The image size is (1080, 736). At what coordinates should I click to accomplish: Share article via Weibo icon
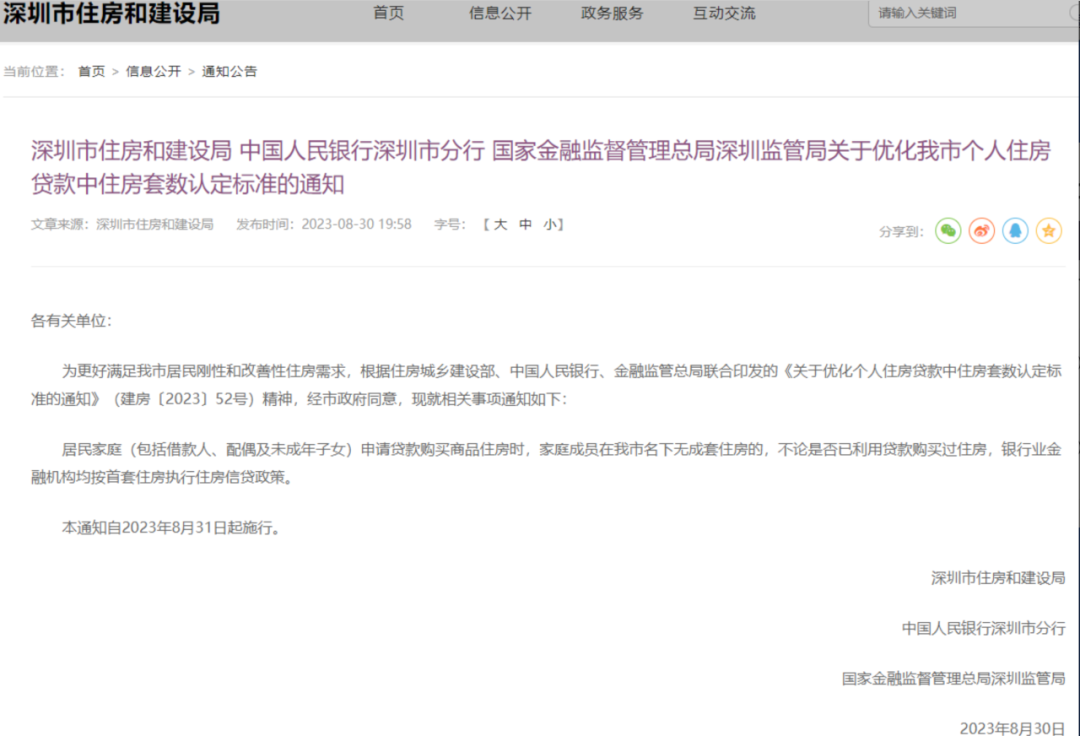tap(982, 231)
